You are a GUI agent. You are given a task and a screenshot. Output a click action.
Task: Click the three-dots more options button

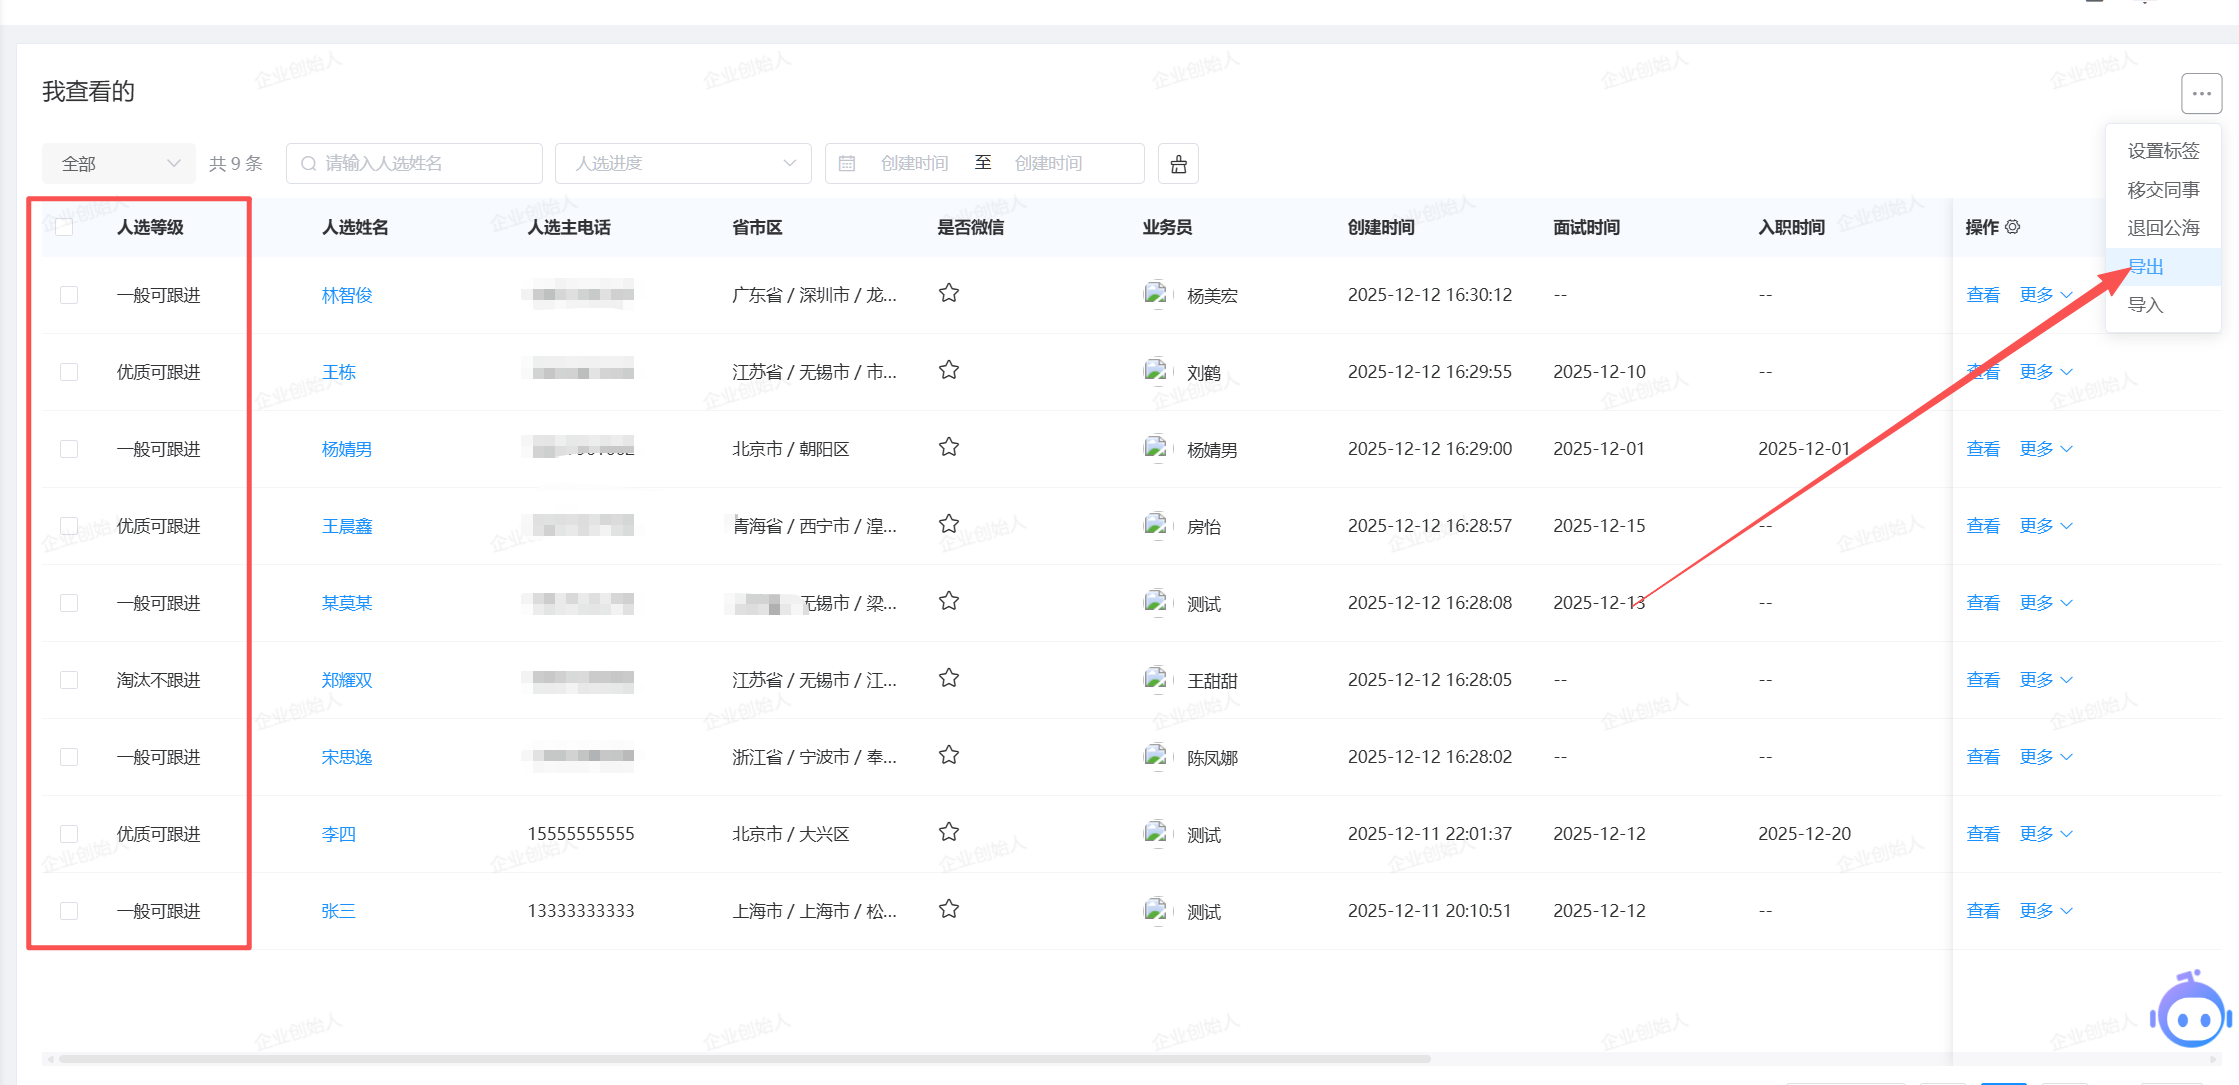click(x=2201, y=94)
